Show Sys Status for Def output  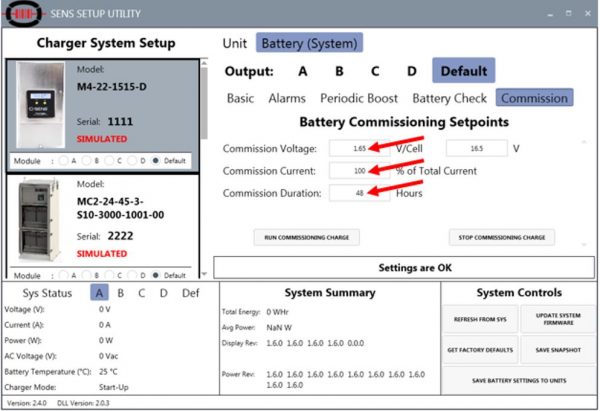coord(191,293)
